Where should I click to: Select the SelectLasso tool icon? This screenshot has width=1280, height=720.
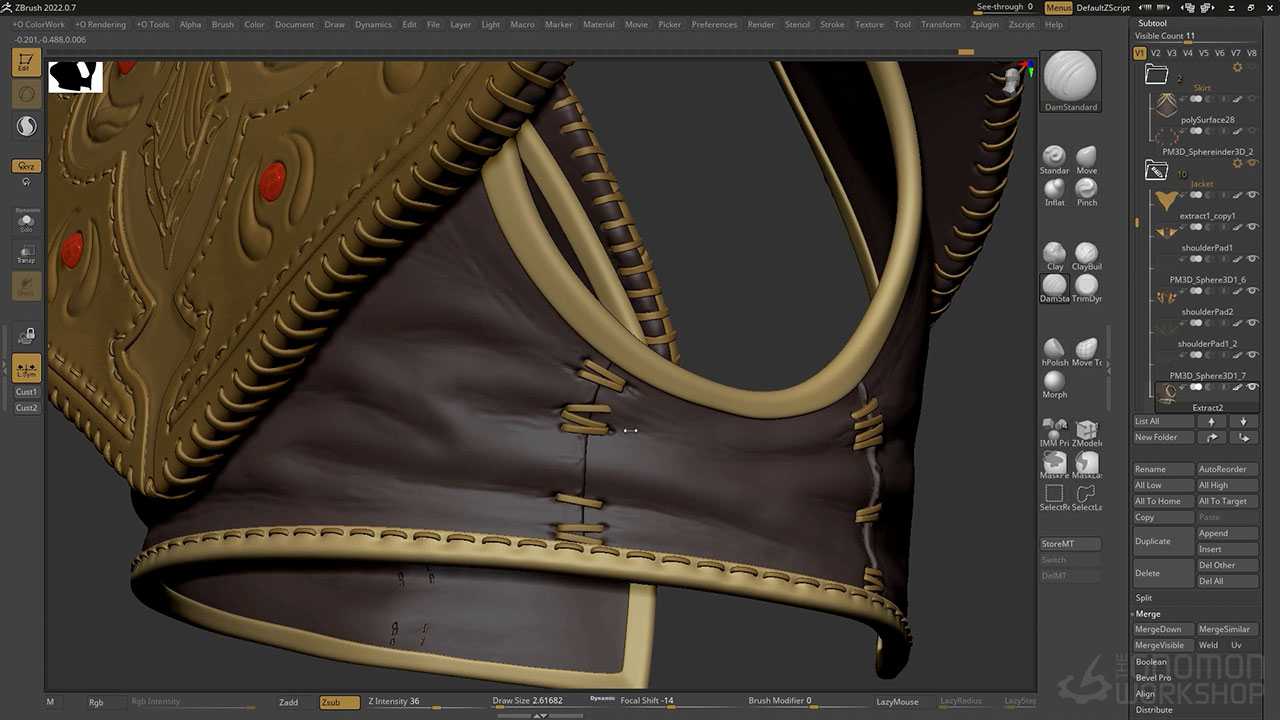[x=1086, y=494]
